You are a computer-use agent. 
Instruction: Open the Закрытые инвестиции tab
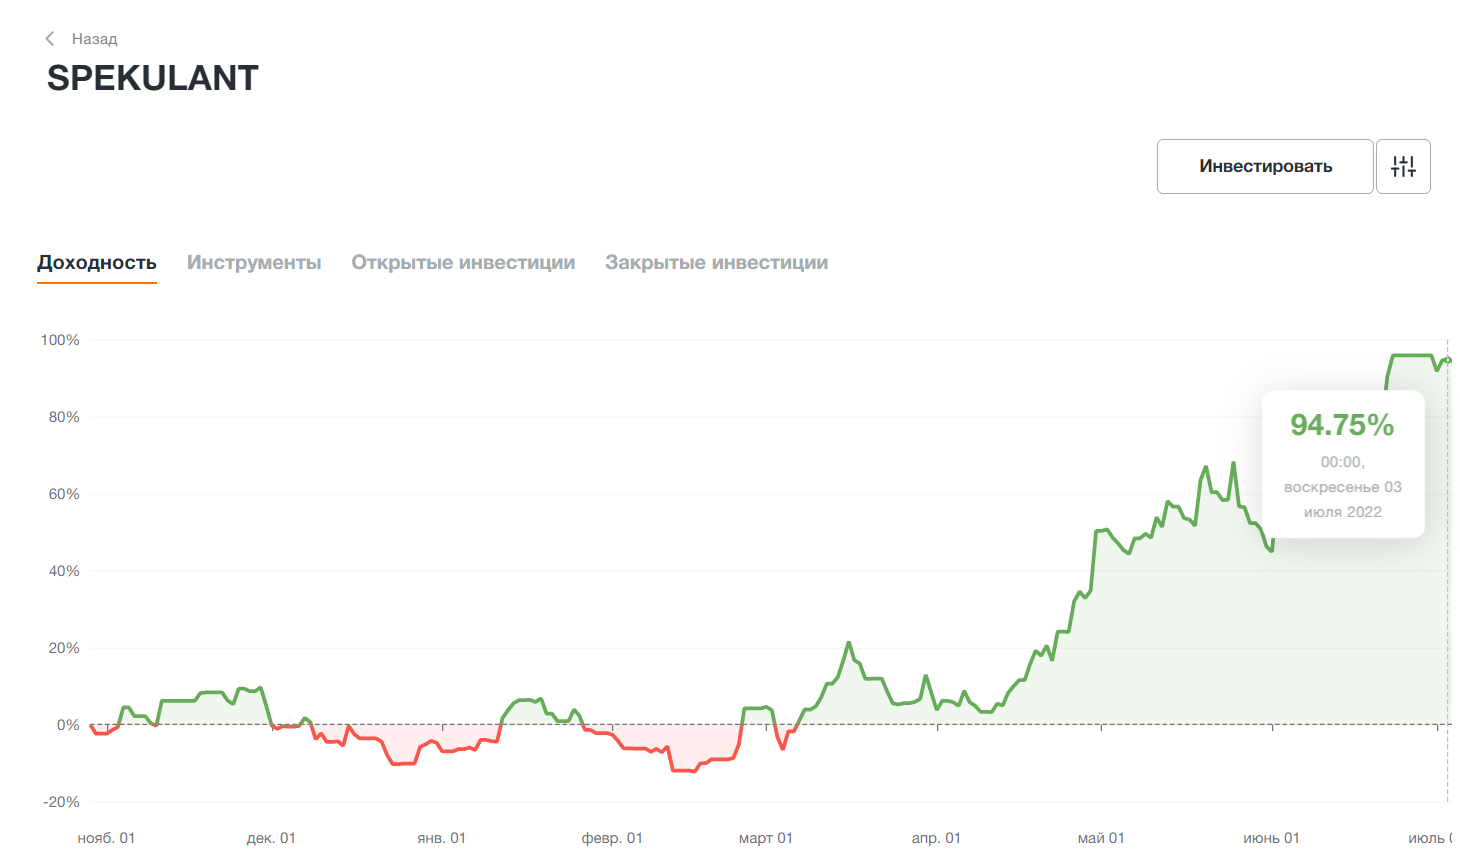tap(717, 263)
